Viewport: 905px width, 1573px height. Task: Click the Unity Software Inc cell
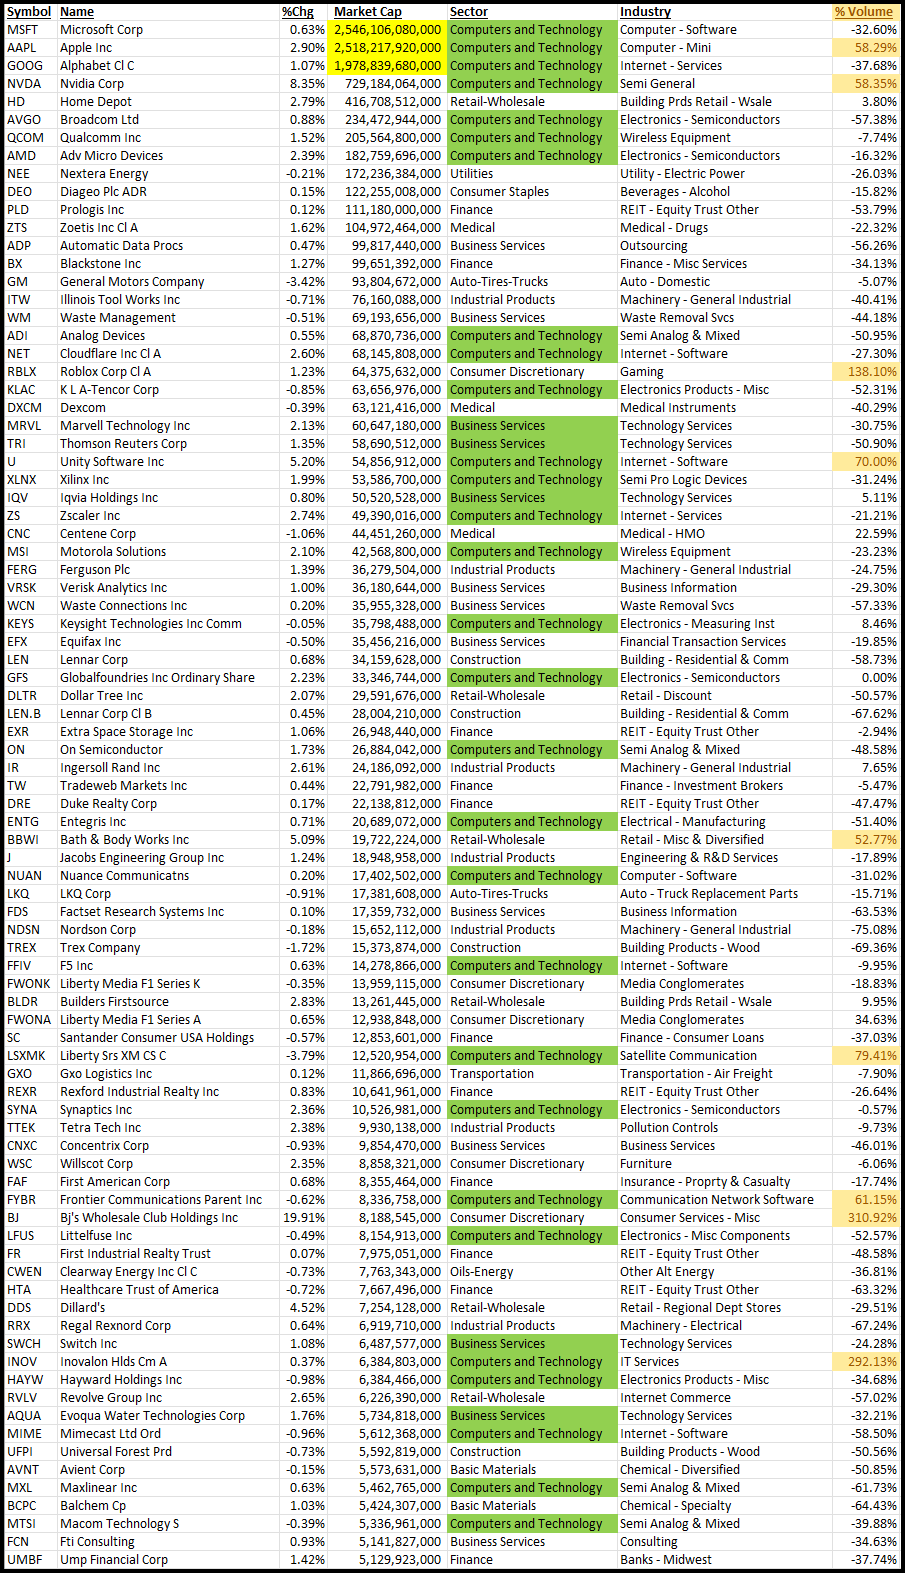coord(112,462)
